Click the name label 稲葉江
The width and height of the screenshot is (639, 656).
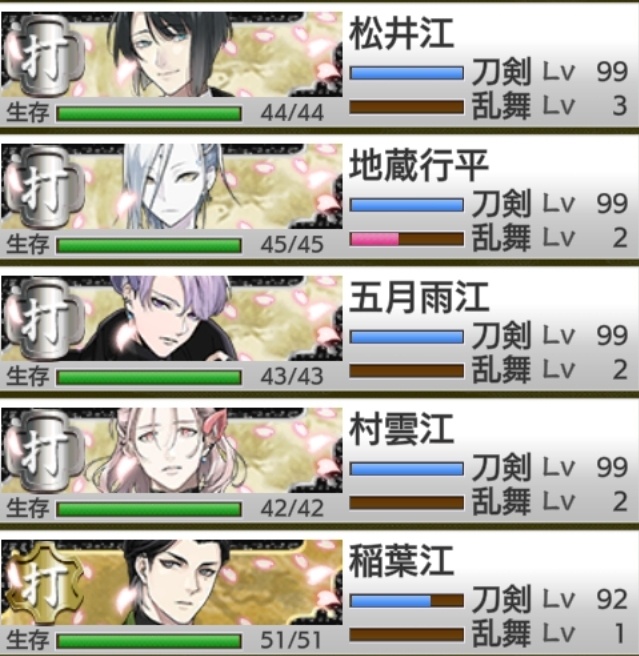click(401, 561)
